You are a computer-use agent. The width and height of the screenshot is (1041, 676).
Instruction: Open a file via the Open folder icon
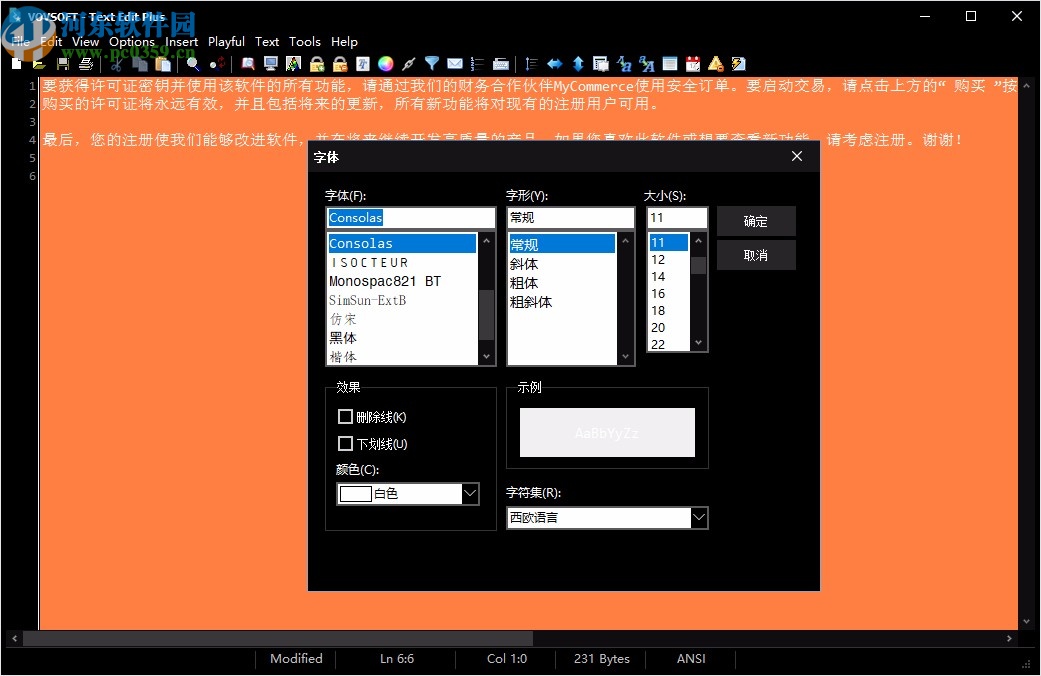tap(38, 63)
